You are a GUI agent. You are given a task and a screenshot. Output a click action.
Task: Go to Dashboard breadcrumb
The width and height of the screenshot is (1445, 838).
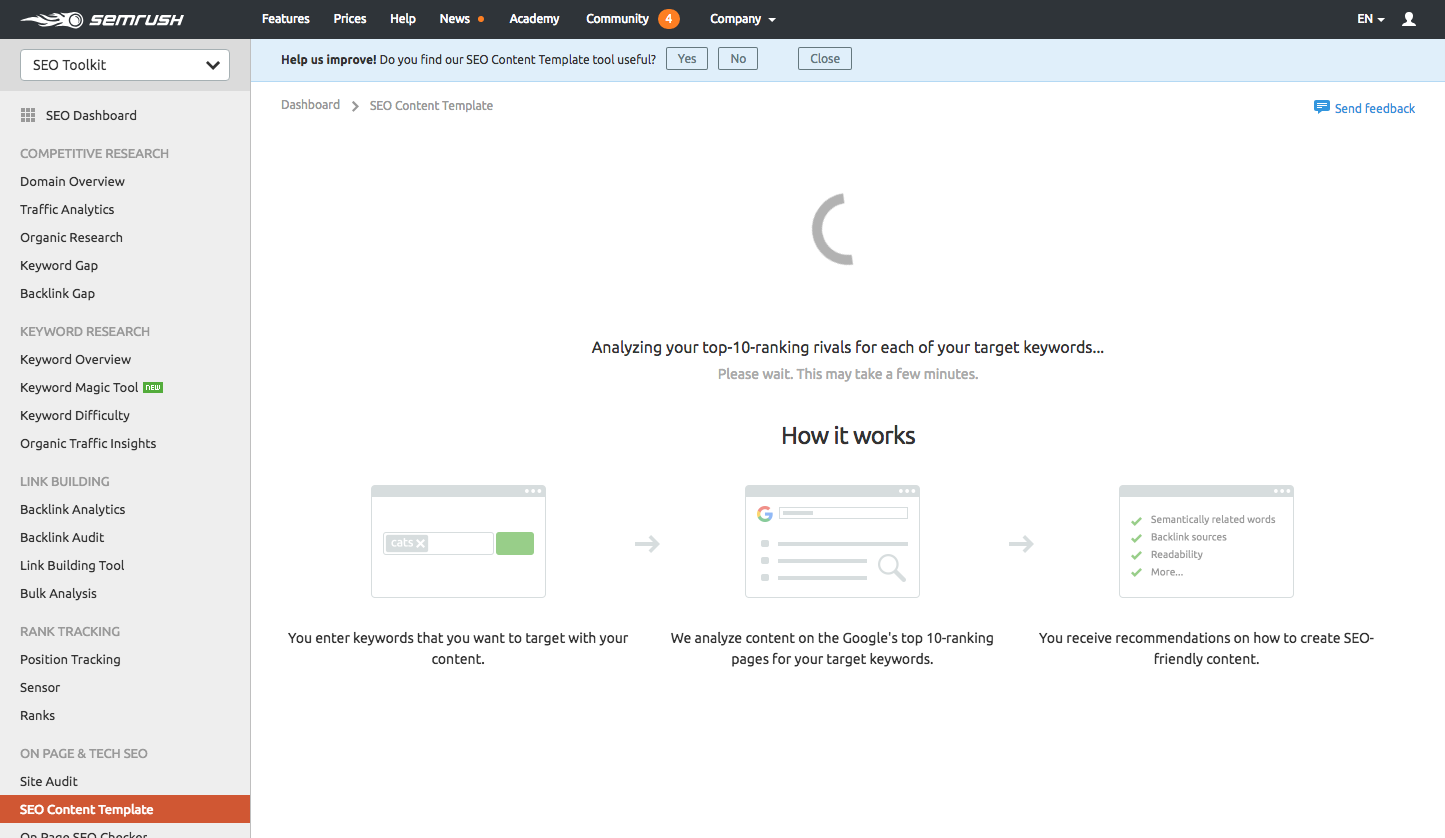pyautogui.click(x=310, y=105)
